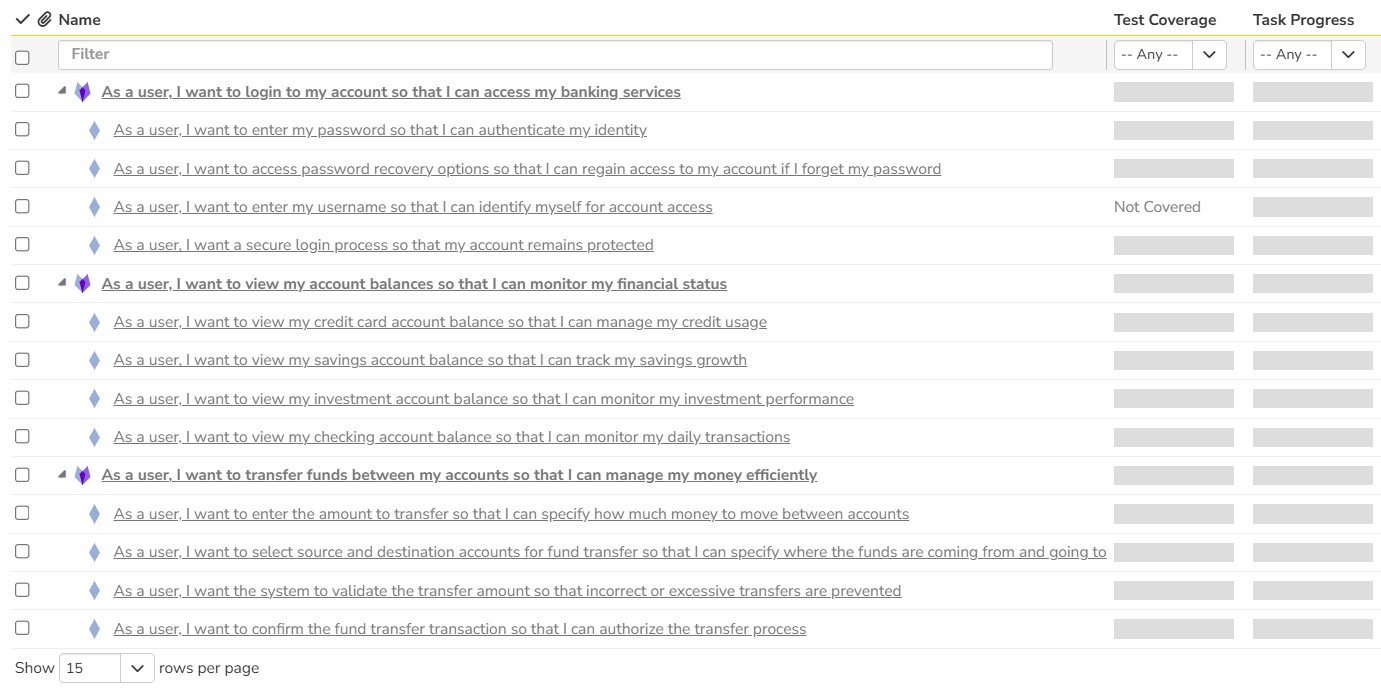1381x690 pixels.
Task: Select the checkbox for the investment account balance story
Action: click(22, 398)
